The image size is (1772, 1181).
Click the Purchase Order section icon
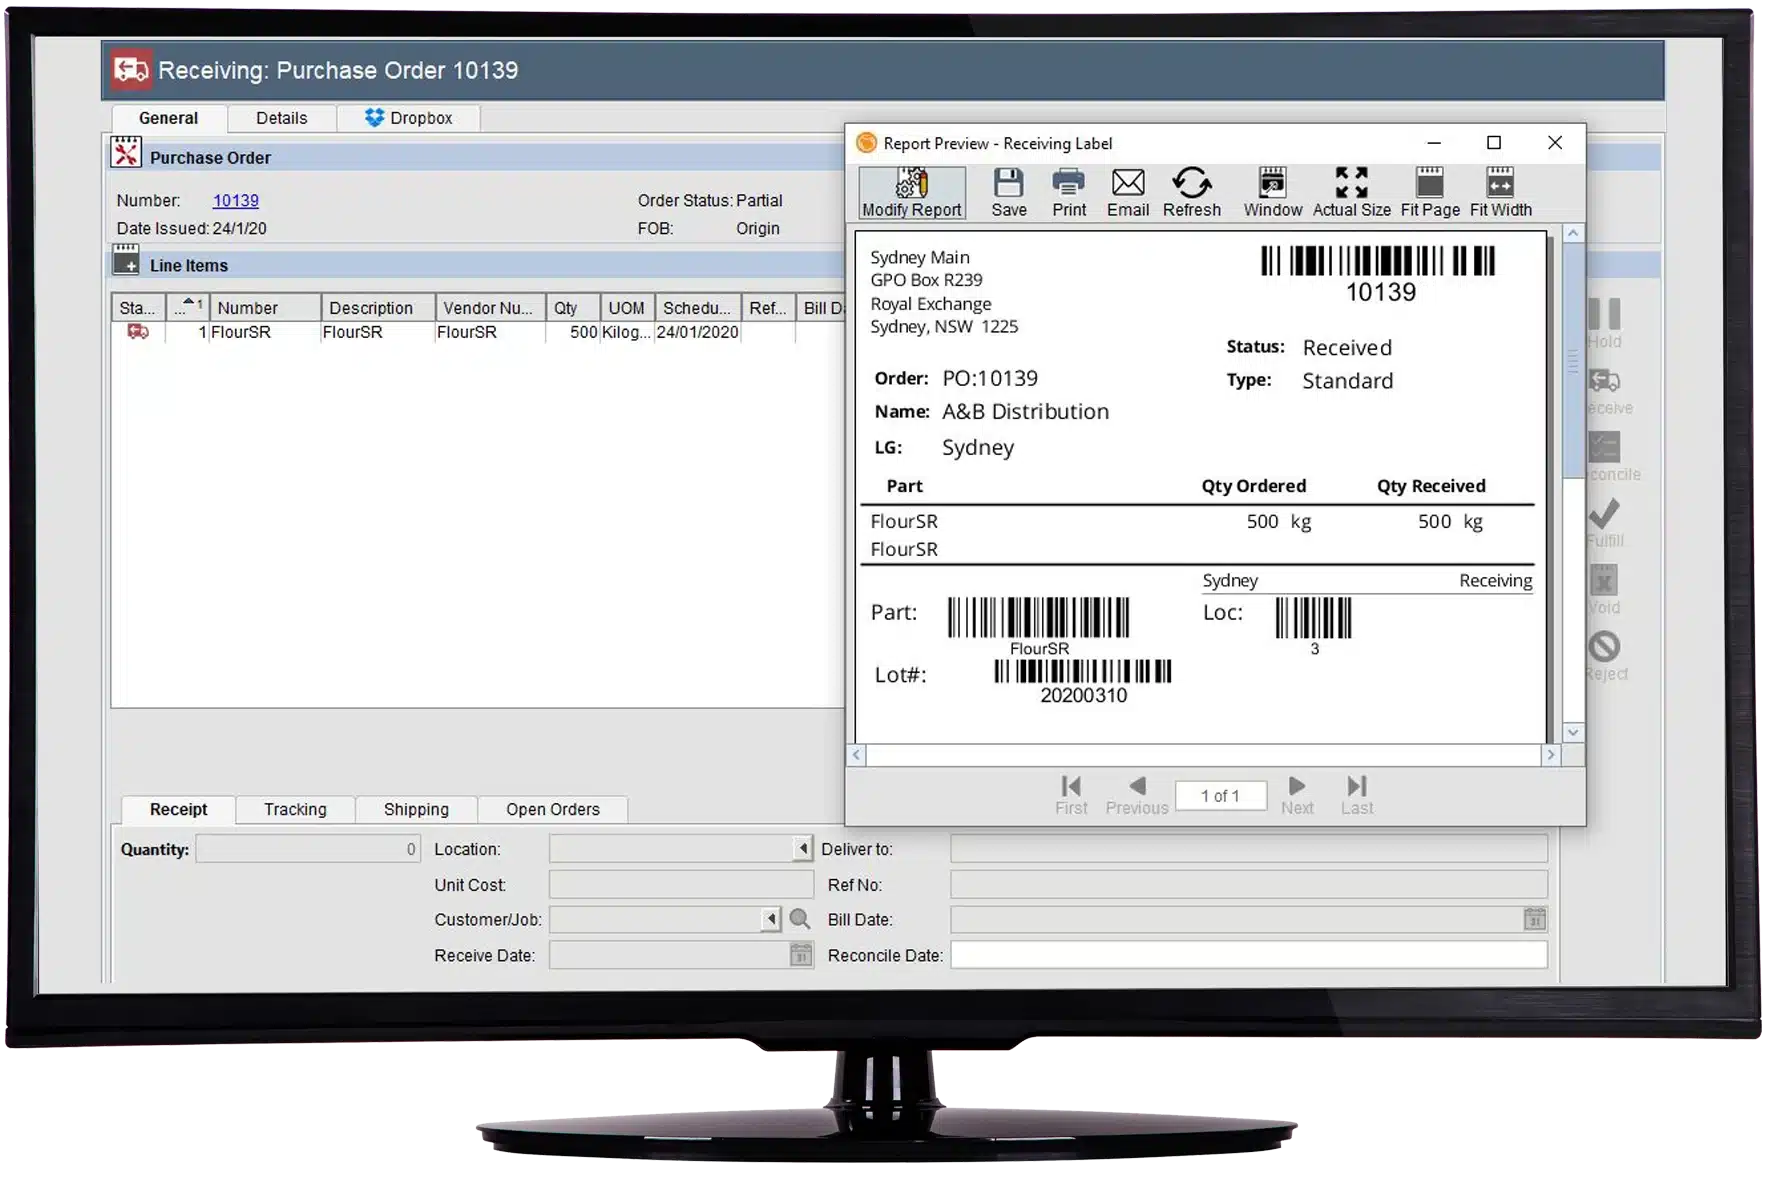coord(126,153)
